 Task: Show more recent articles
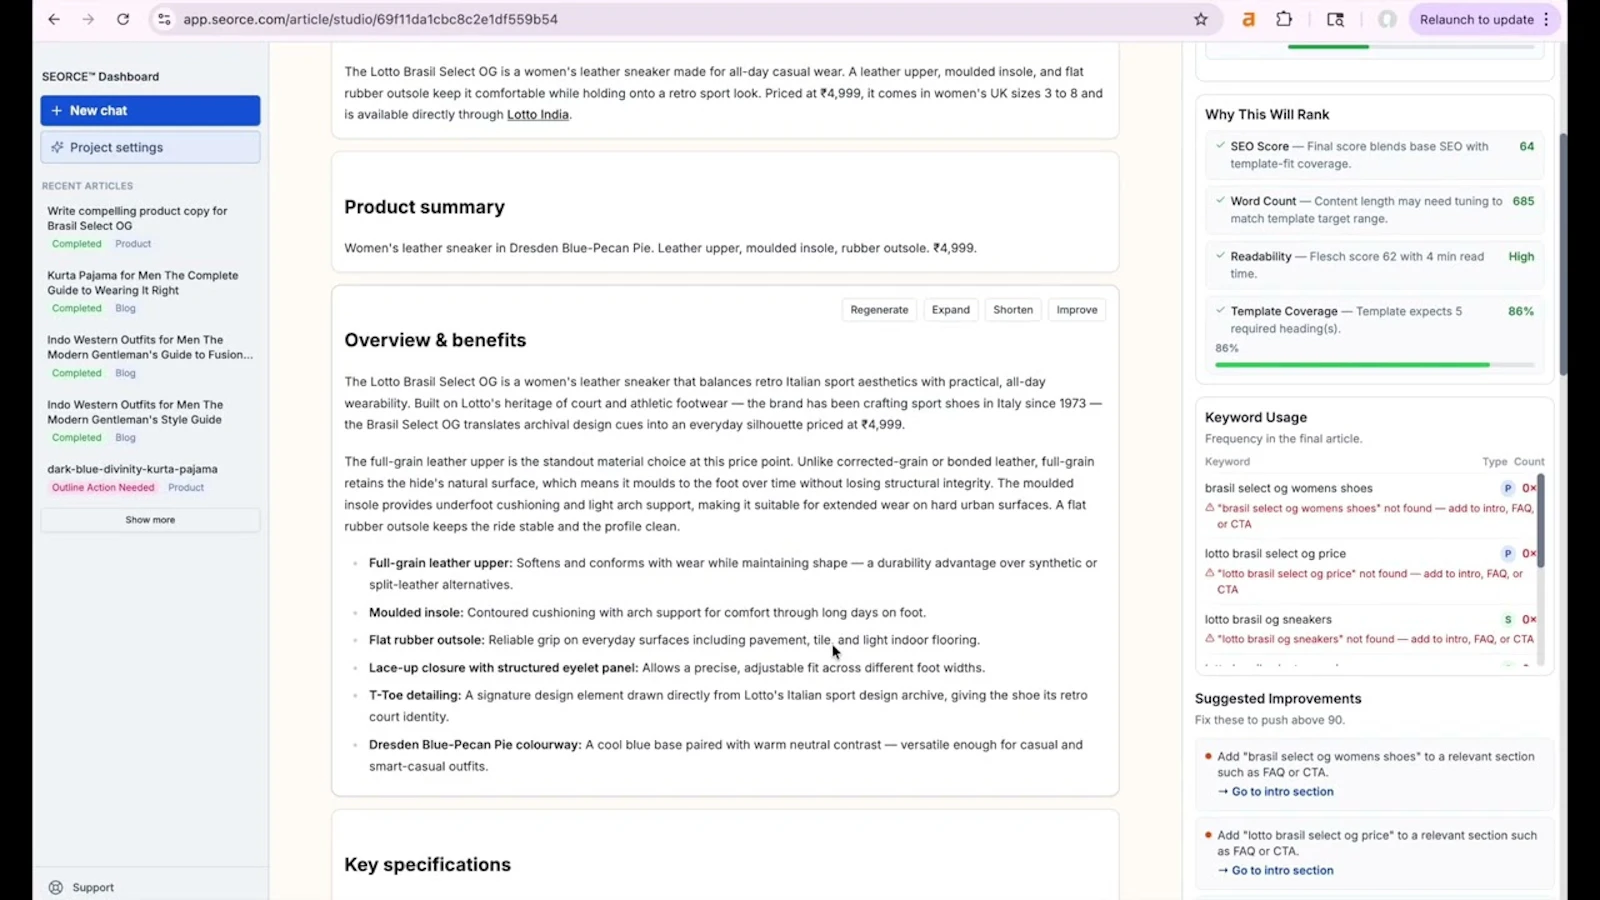click(150, 520)
